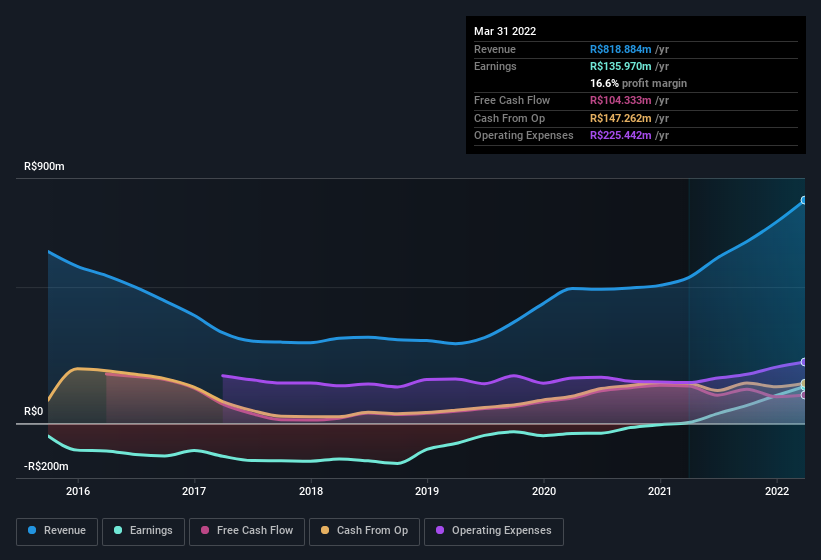The width and height of the screenshot is (821, 560).
Task: Select the 2021 x-axis year label
Action: pyautogui.click(x=660, y=491)
